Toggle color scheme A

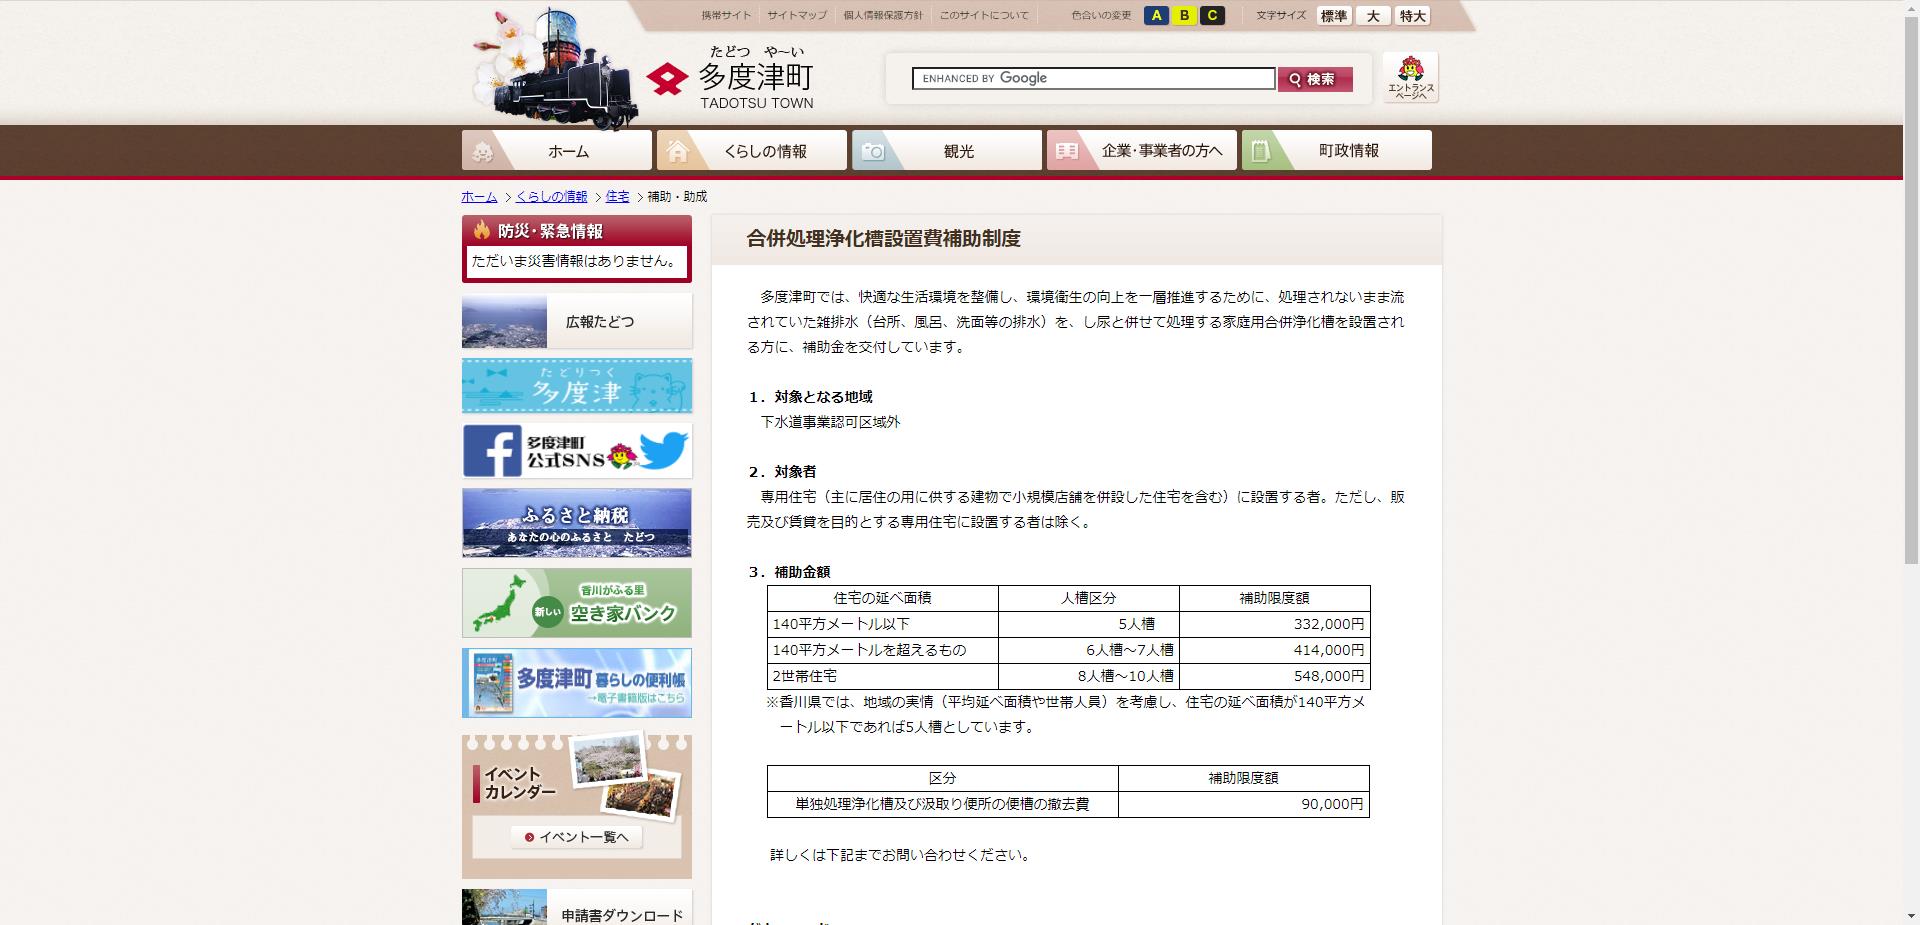click(x=1158, y=15)
